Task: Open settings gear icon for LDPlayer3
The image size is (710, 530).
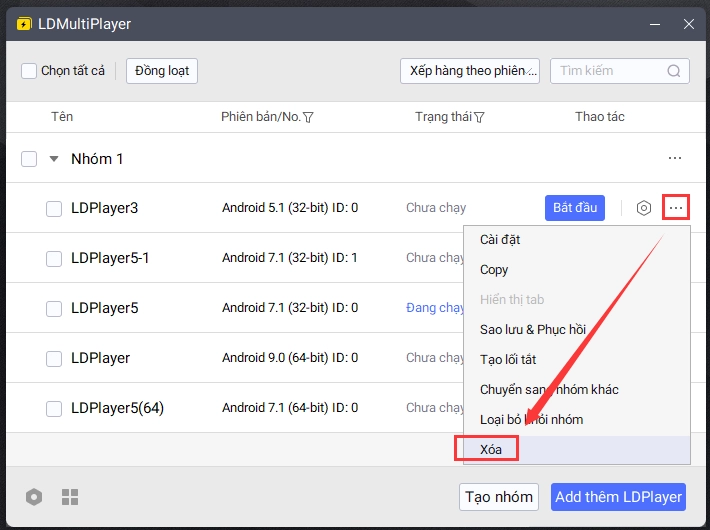Action: (643, 208)
